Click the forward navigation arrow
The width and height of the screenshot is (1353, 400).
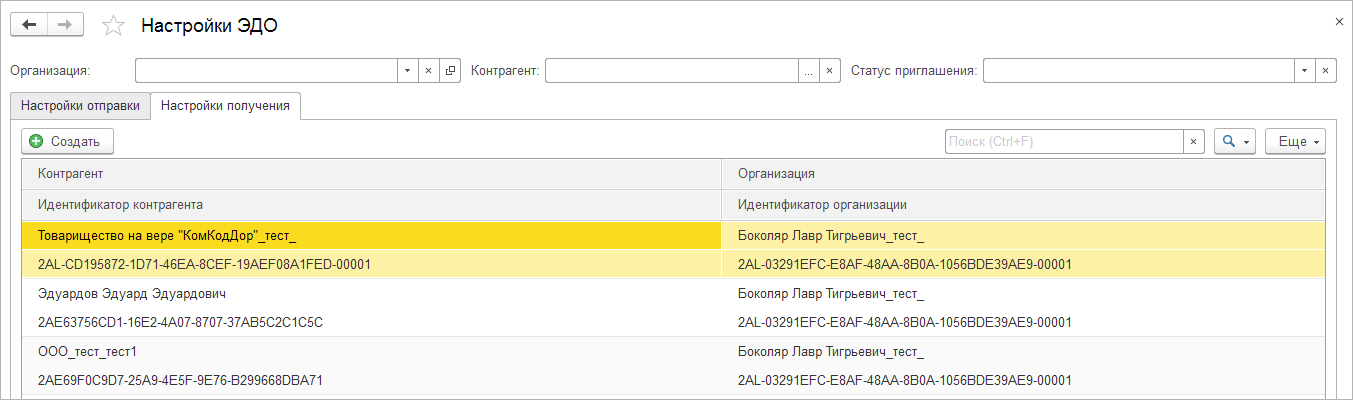pyautogui.click(x=64, y=25)
